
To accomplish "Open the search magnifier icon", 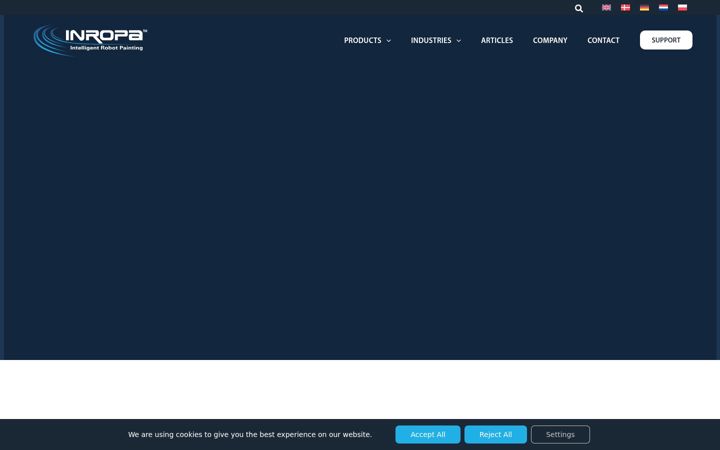I will [x=579, y=8].
